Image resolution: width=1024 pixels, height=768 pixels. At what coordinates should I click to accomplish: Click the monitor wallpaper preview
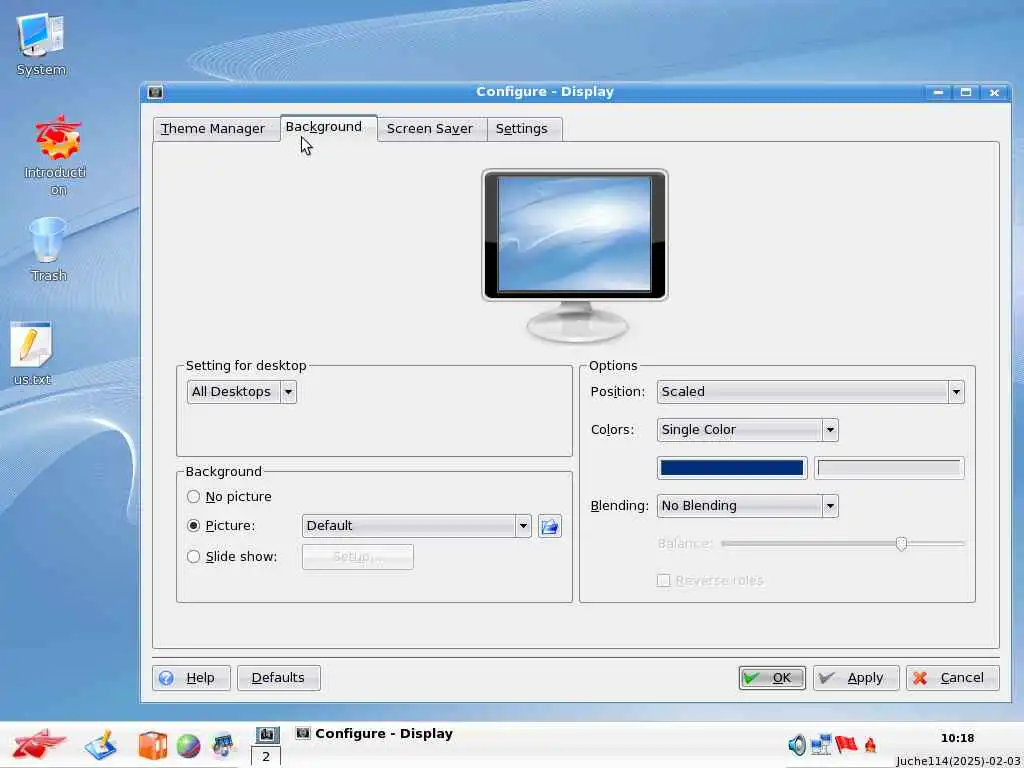click(x=575, y=235)
